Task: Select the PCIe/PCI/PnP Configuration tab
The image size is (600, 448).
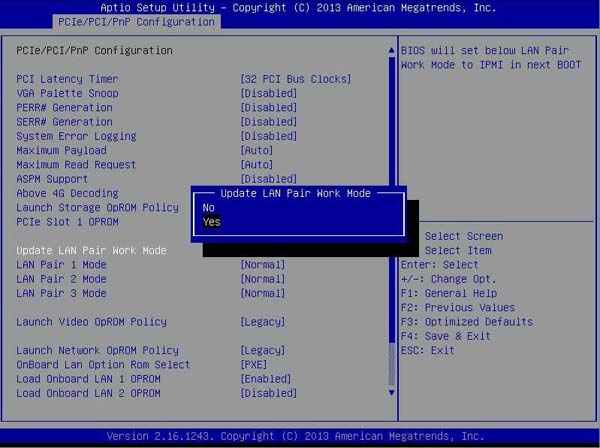Action: 136,22
